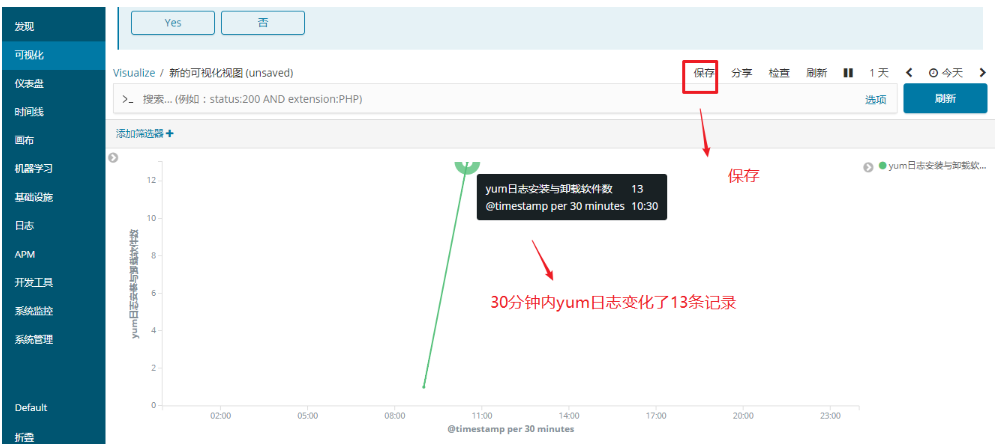This screenshot has height=445, width=1004.
Task: Go to the Visualize breadcrumb link
Action: click(134, 73)
